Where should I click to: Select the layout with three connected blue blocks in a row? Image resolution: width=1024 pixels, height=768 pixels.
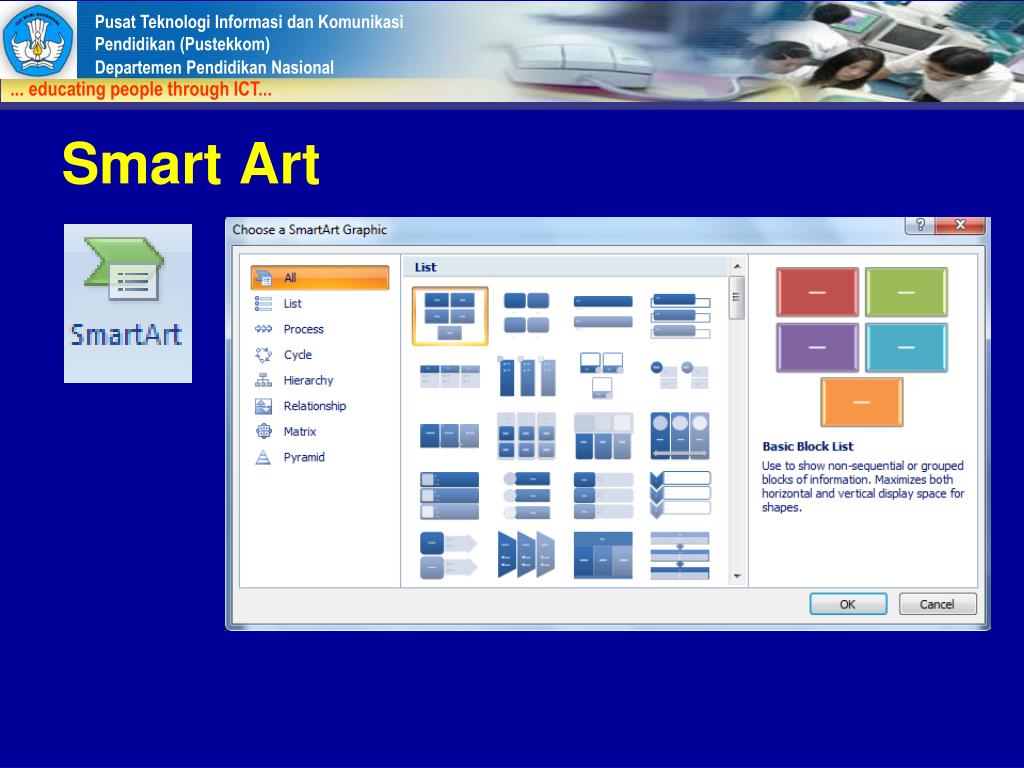[450, 436]
